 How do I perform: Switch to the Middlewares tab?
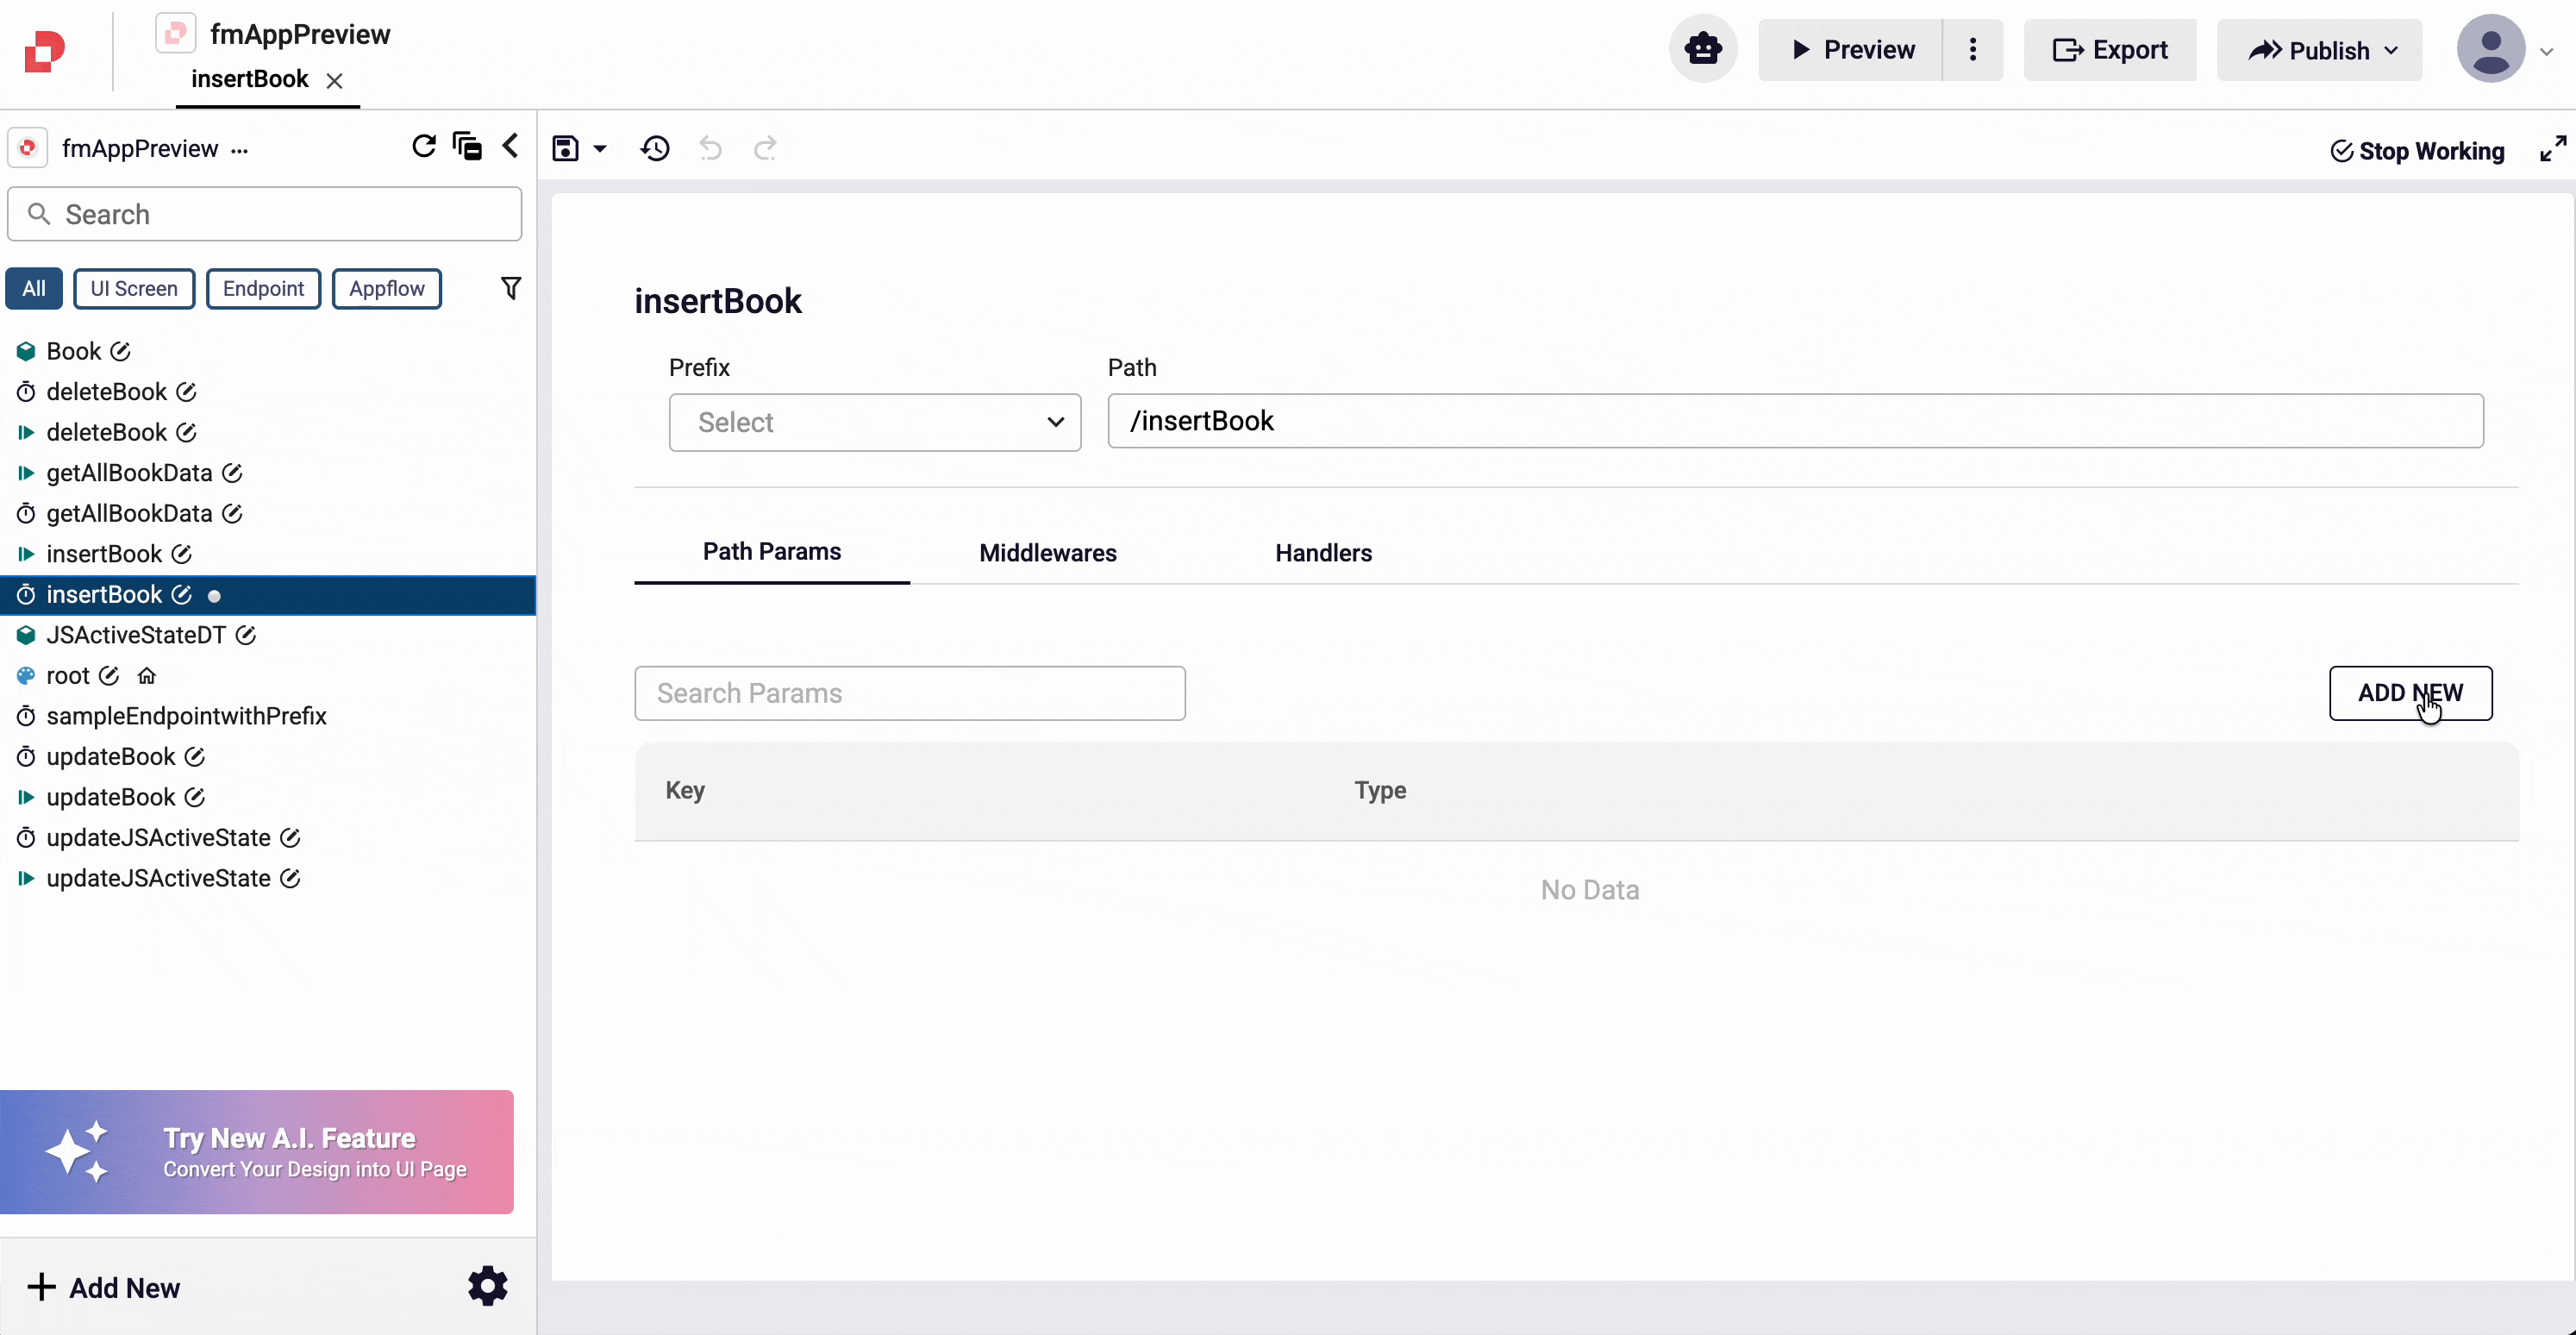coord(1047,553)
